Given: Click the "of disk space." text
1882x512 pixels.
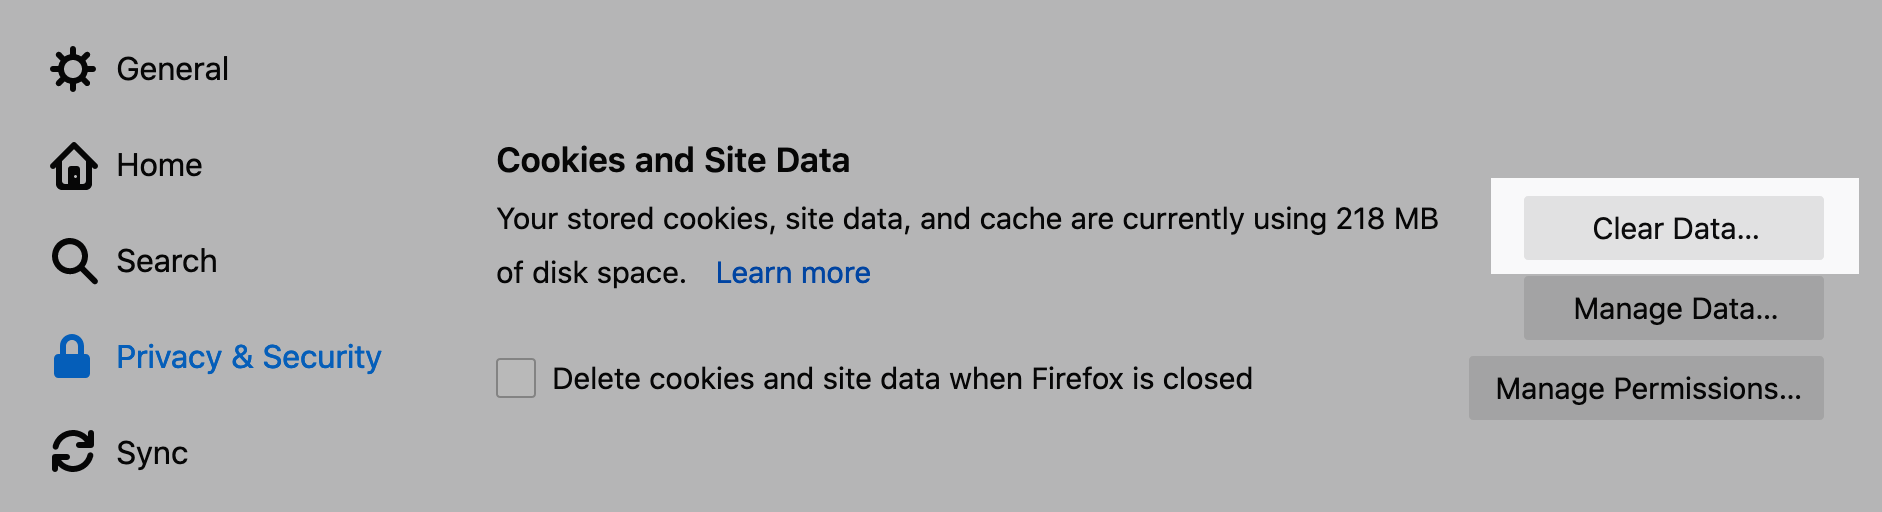Looking at the screenshot, I should (x=591, y=273).
